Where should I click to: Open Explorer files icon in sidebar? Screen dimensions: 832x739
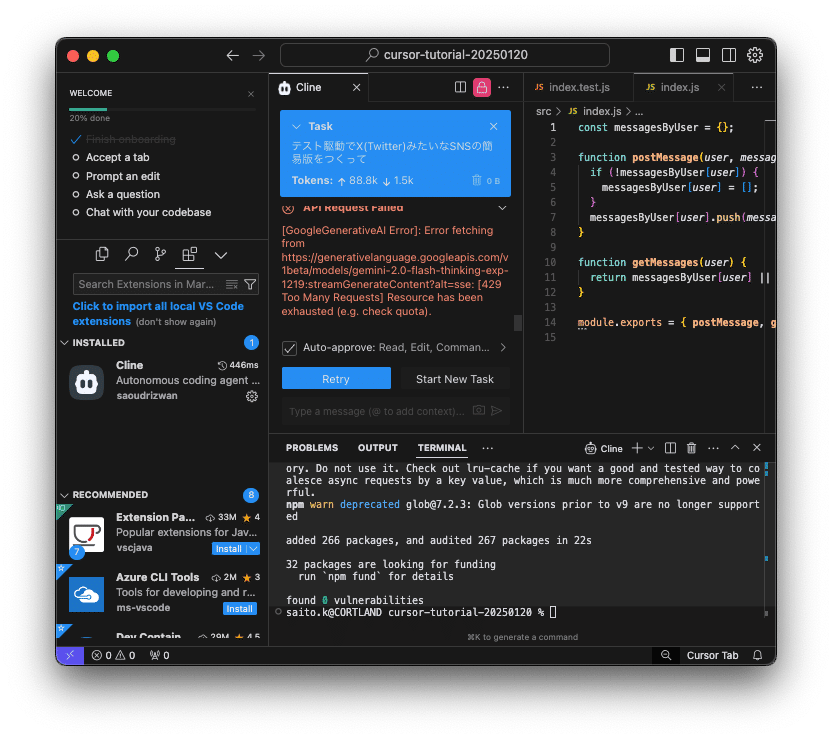pos(102,255)
